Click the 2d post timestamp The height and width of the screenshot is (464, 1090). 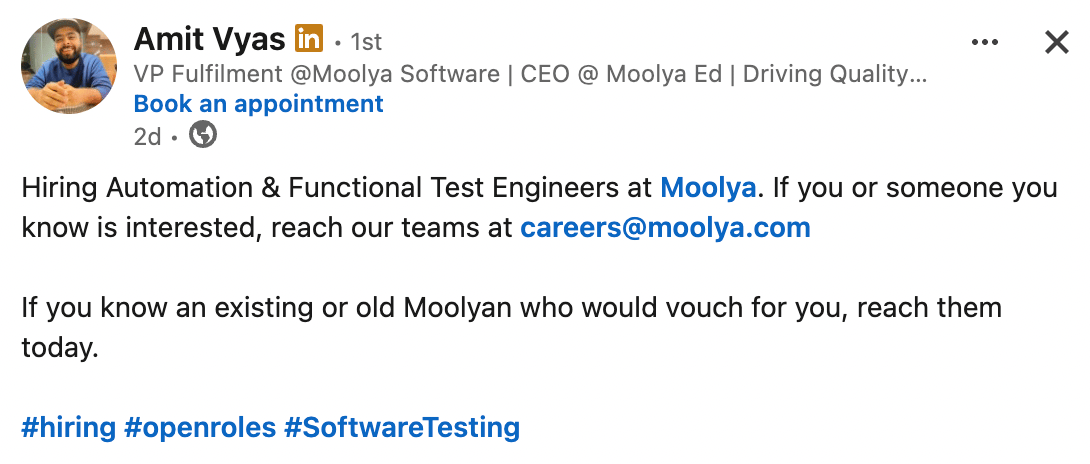coord(147,136)
